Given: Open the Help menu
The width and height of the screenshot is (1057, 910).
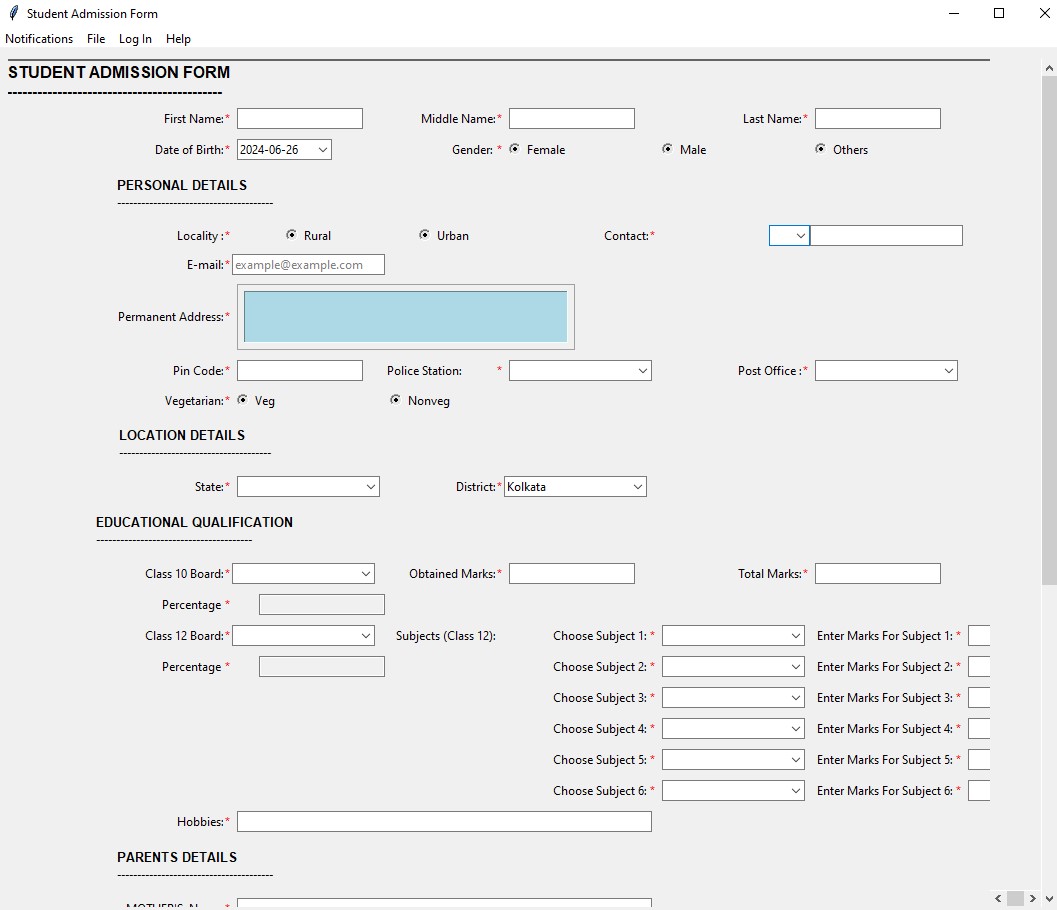Looking at the screenshot, I should [x=178, y=39].
